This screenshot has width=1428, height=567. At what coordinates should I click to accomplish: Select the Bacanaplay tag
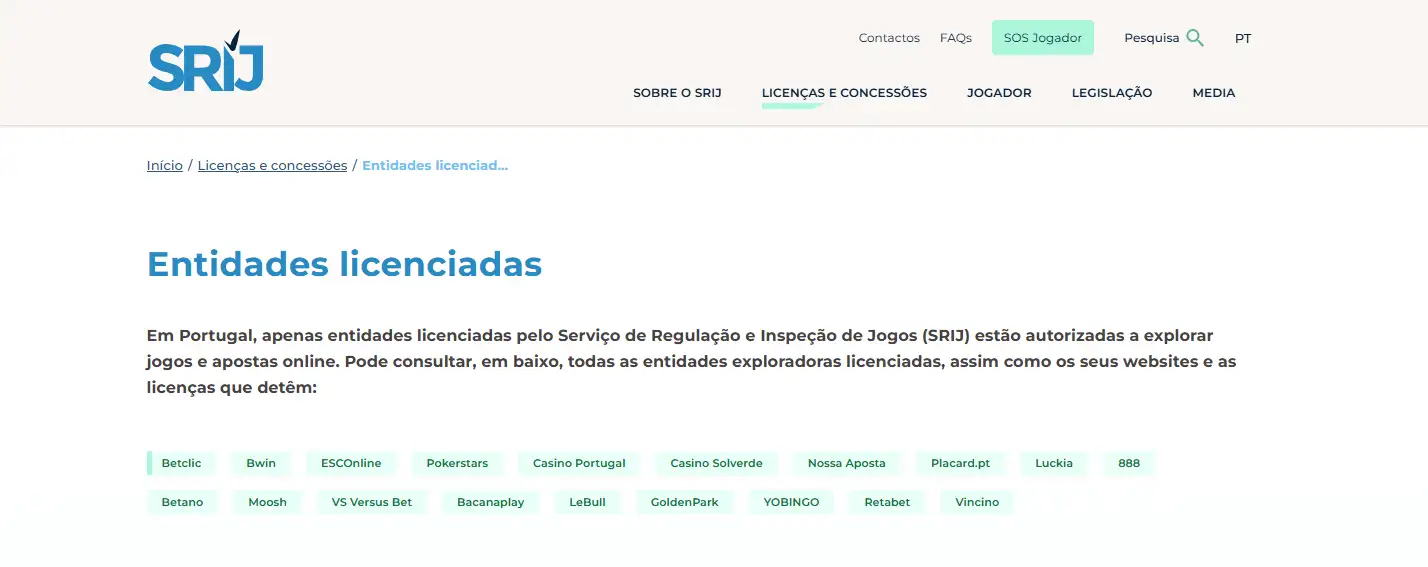point(490,502)
